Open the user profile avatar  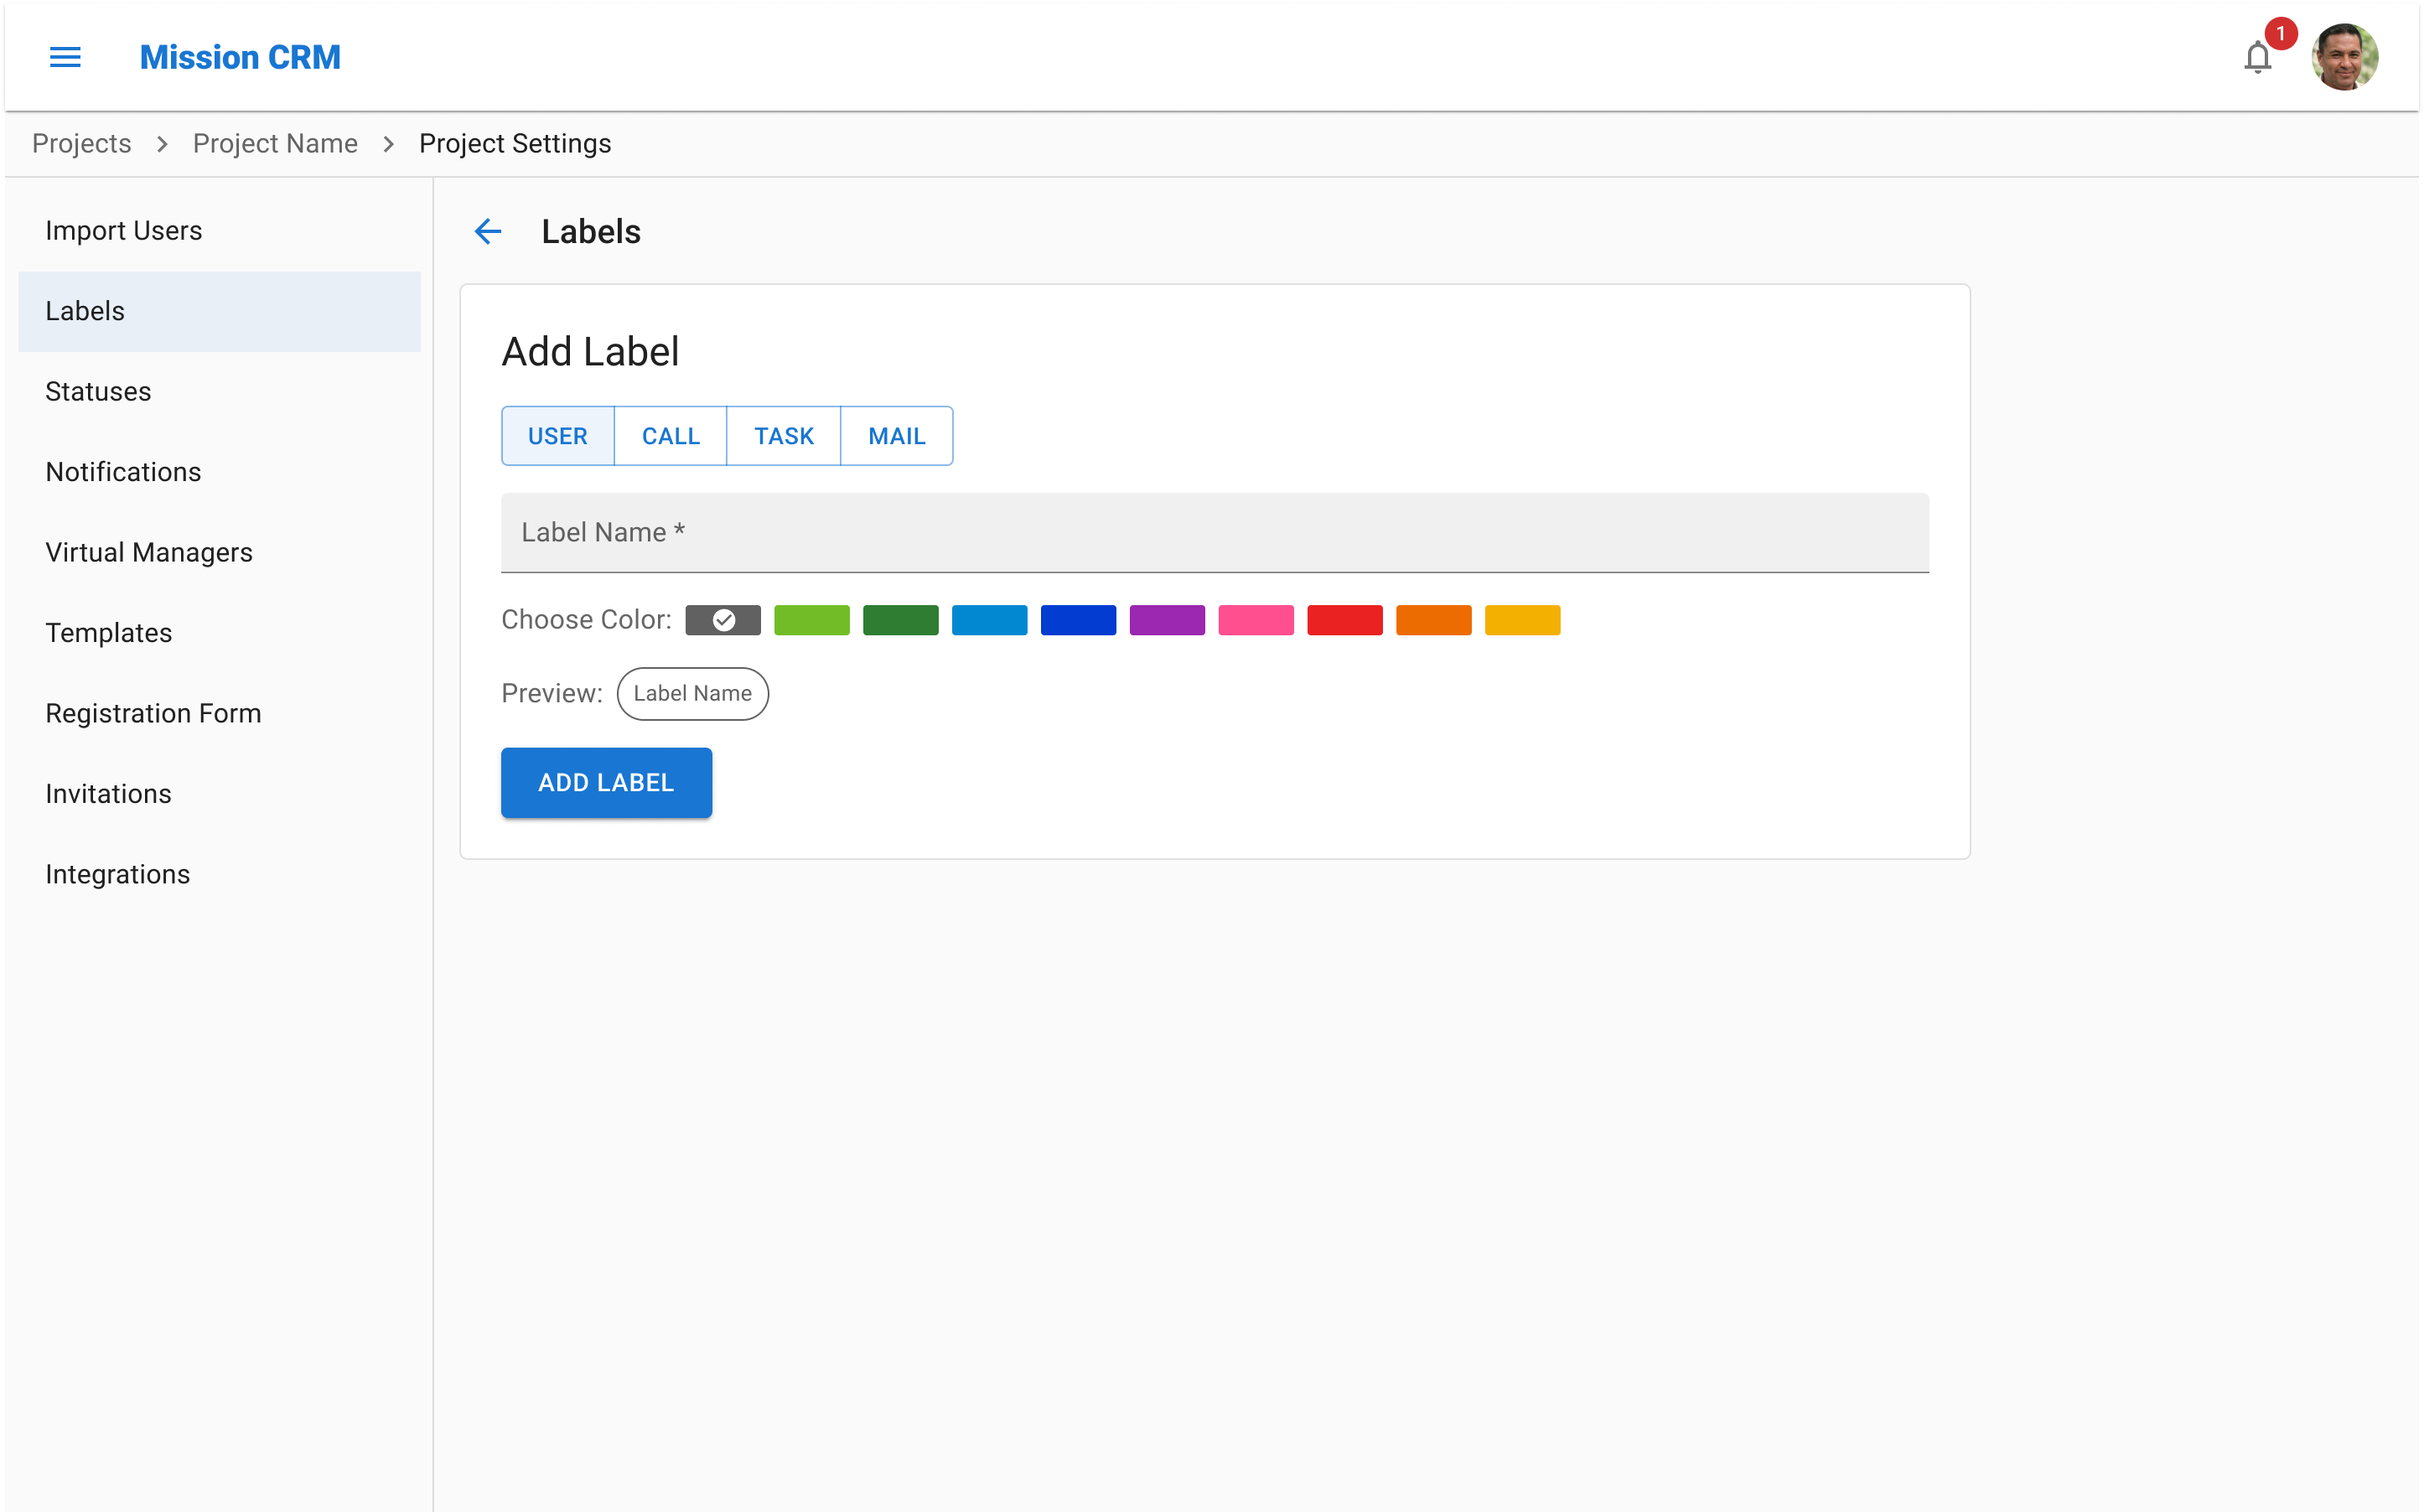2344,57
